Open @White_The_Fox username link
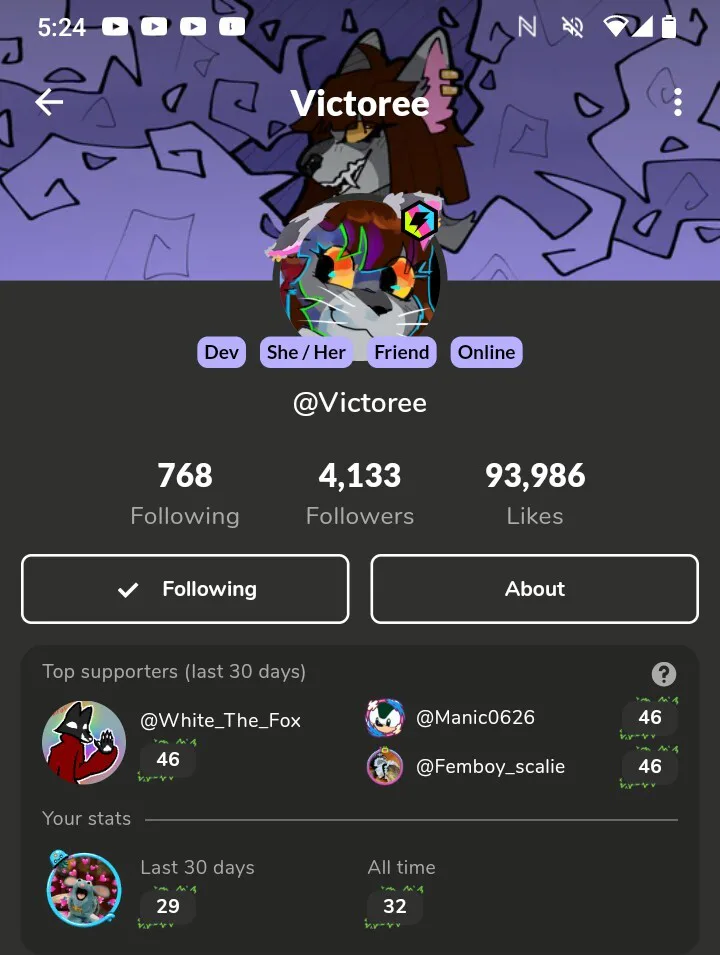 click(x=221, y=721)
